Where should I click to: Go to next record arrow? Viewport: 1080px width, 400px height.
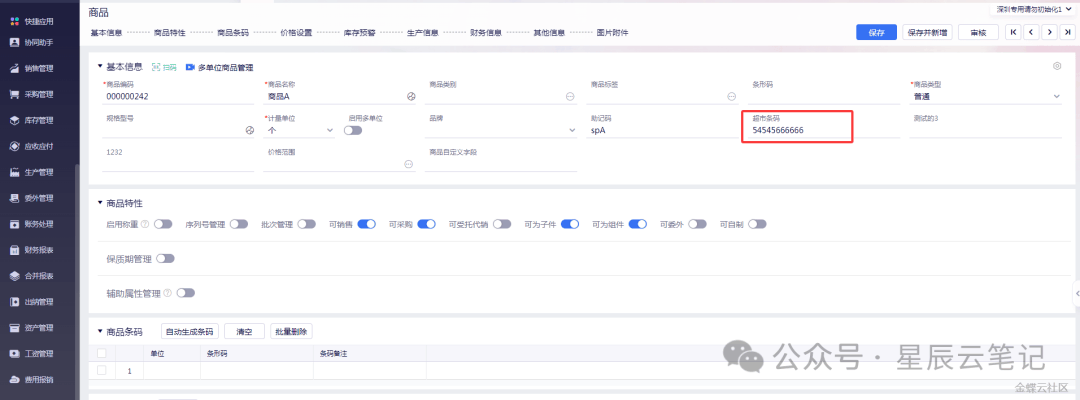tap(1049, 32)
